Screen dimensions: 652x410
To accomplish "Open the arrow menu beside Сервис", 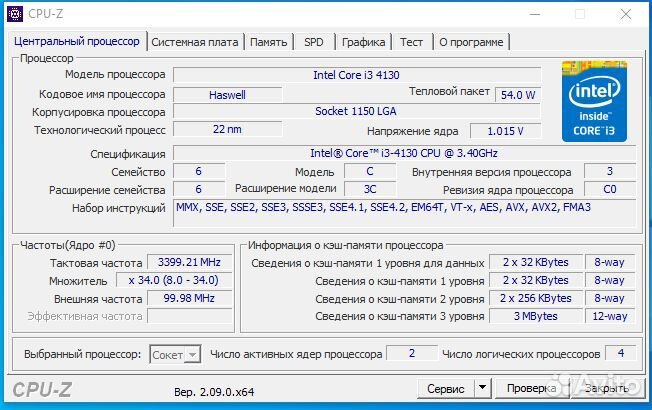I will [x=482, y=389].
